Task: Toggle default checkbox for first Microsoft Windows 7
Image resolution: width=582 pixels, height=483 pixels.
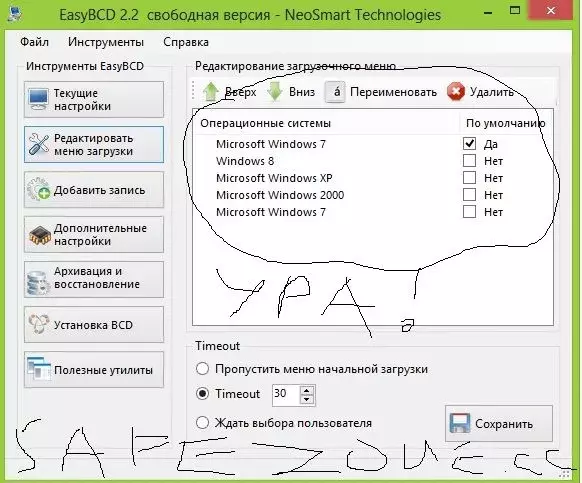Action: [469, 143]
